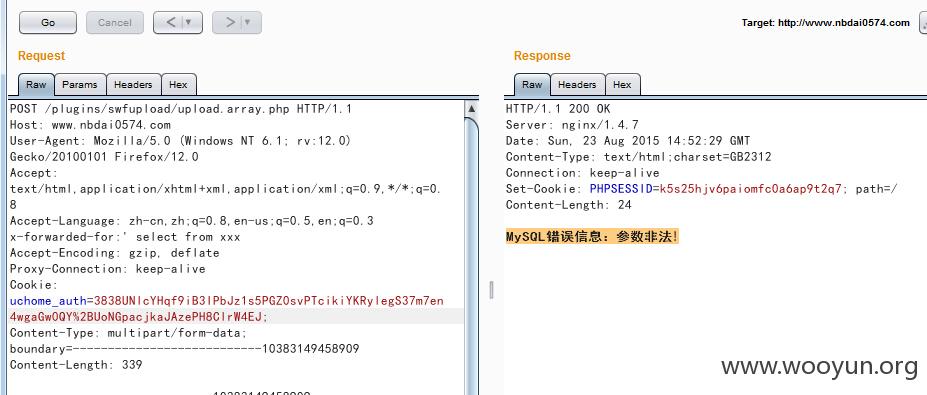Click the Proxy-Connection: keep-alive line
This screenshot has height=395, width=927.
108,268
